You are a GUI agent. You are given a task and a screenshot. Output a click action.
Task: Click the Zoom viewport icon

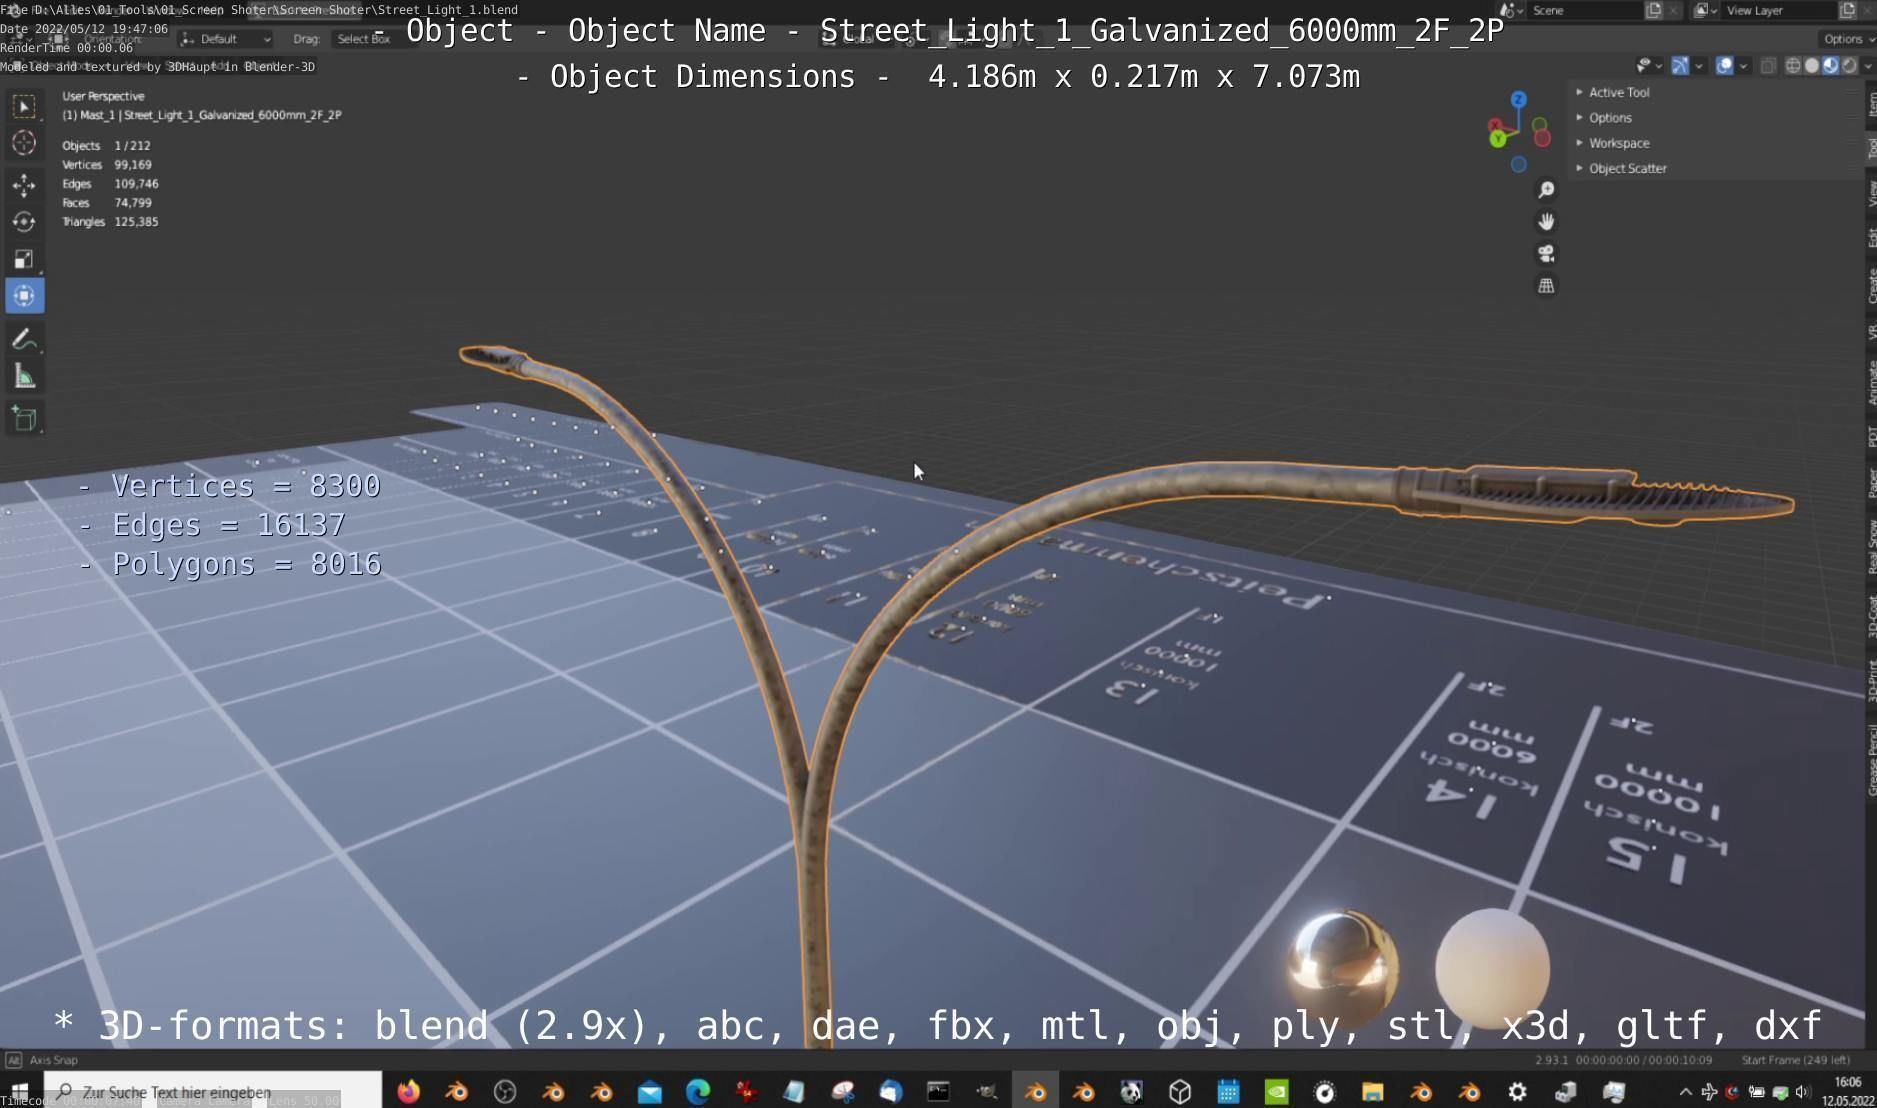pyautogui.click(x=1546, y=190)
